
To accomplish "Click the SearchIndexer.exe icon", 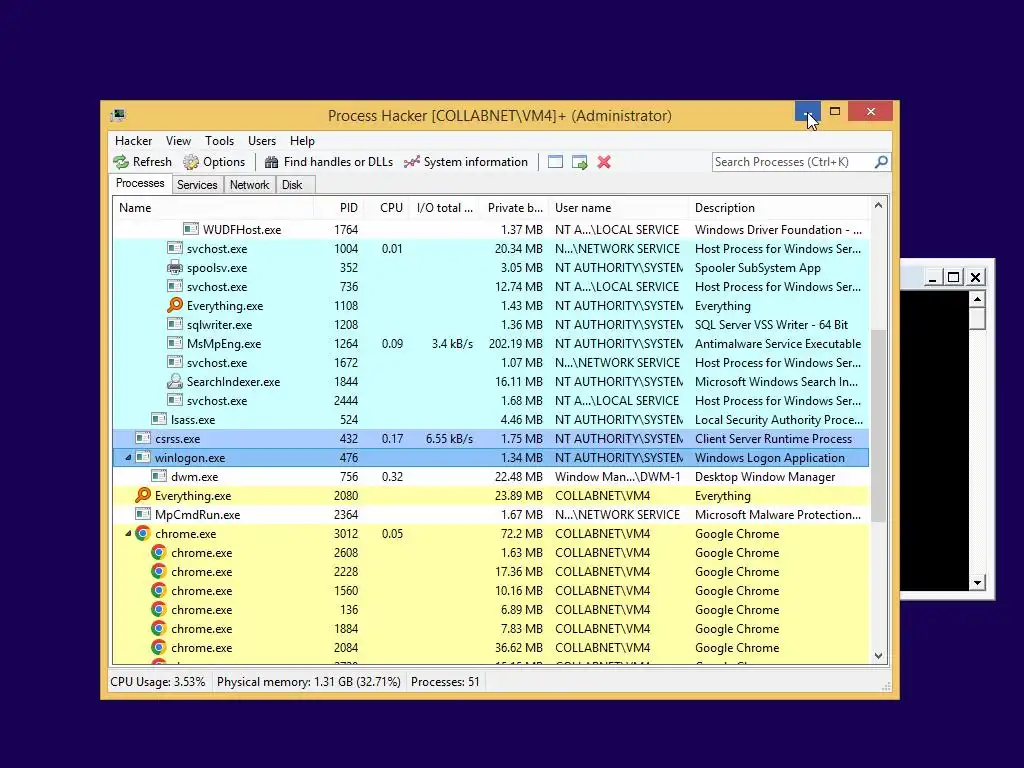I will pyautogui.click(x=174, y=381).
